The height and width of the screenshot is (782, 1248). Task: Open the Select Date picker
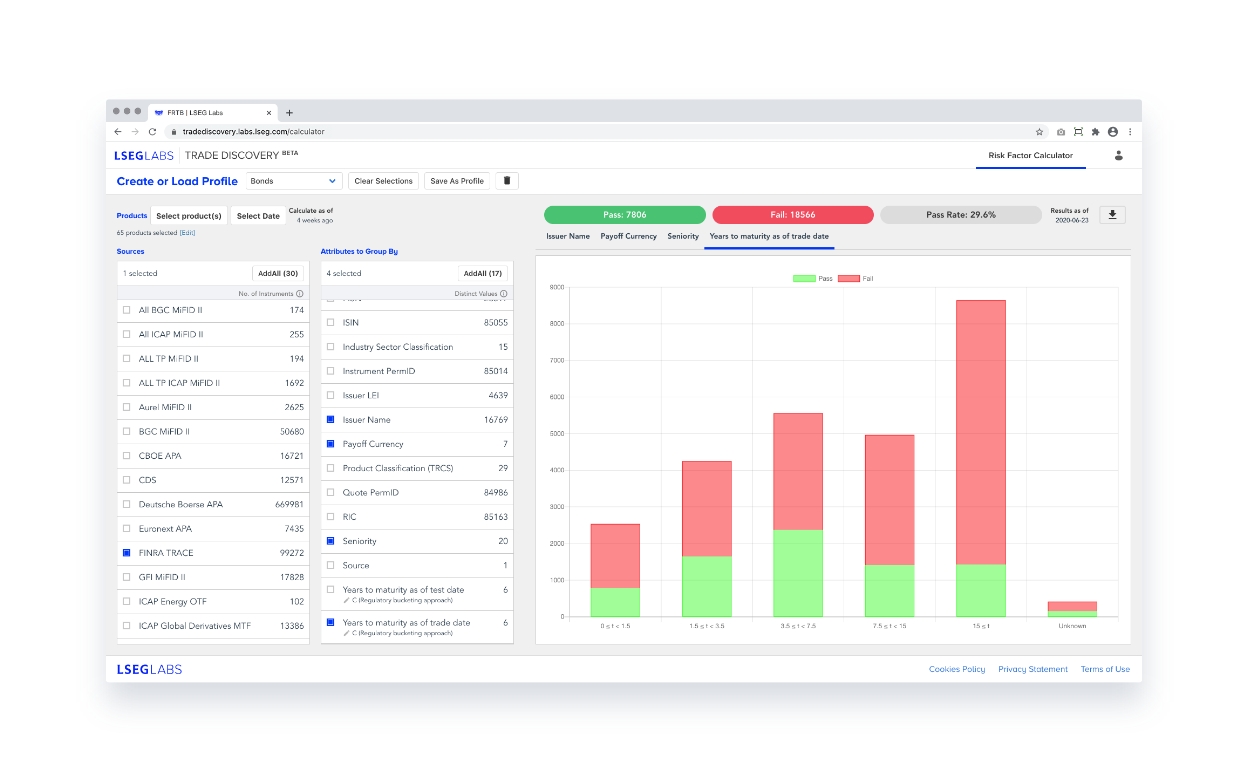point(258,216)
